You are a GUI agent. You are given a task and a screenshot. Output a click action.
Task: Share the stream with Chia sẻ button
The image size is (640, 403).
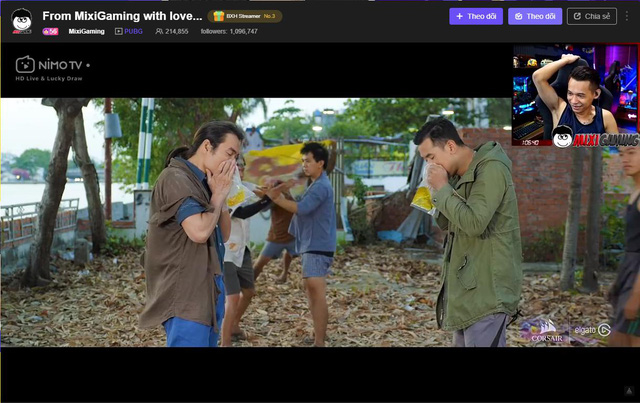tap(592, 16)
